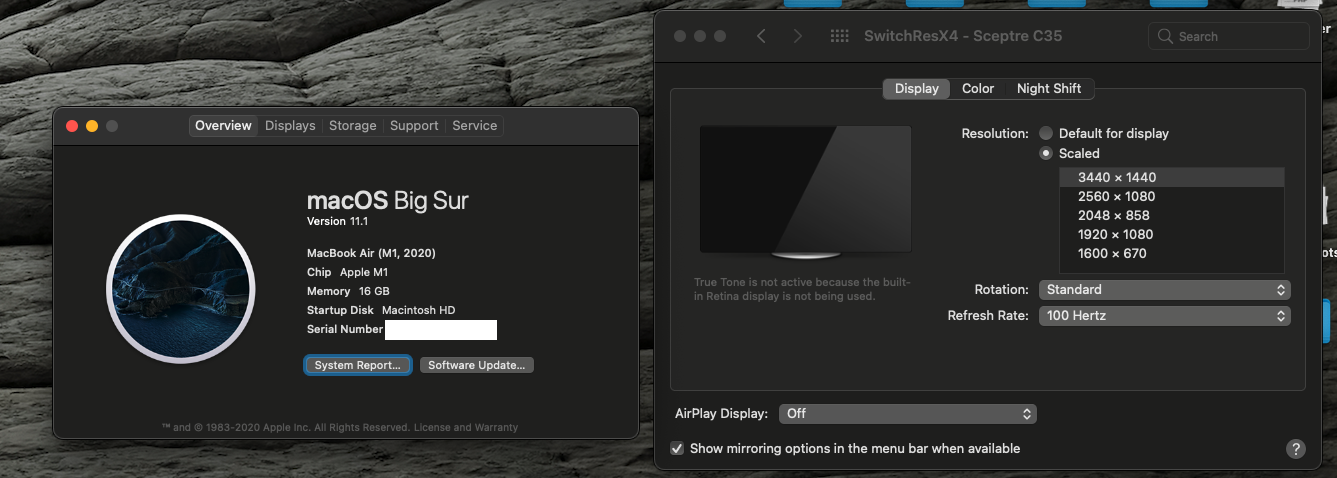This screenshot has width=1337, height=478.
Task: Select Default for display radio button
Action: 1046,133
